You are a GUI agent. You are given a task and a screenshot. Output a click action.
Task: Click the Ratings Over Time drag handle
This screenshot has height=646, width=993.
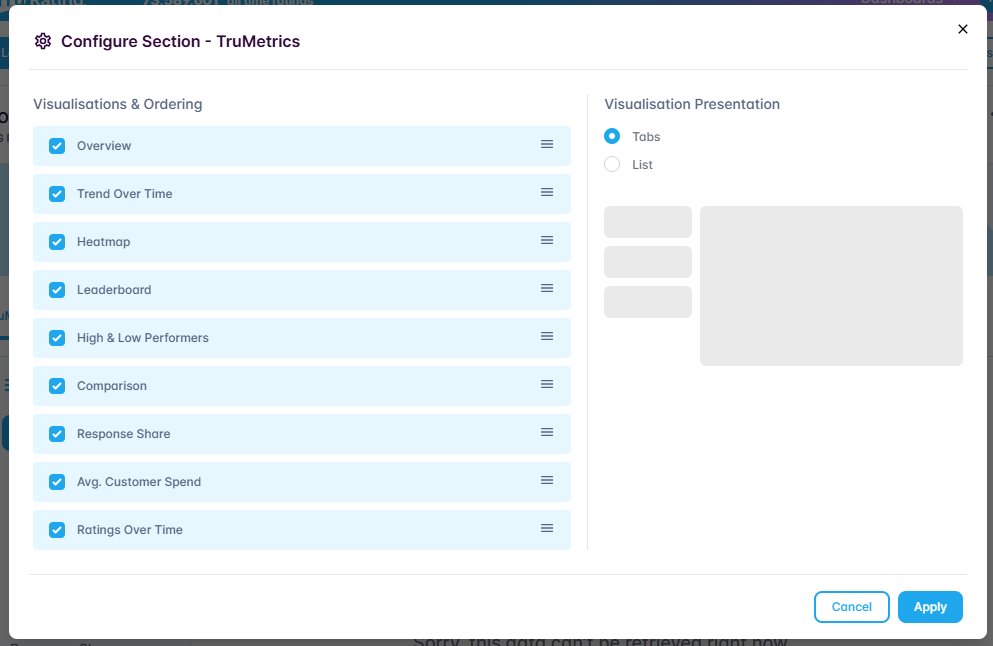point(547,529)
